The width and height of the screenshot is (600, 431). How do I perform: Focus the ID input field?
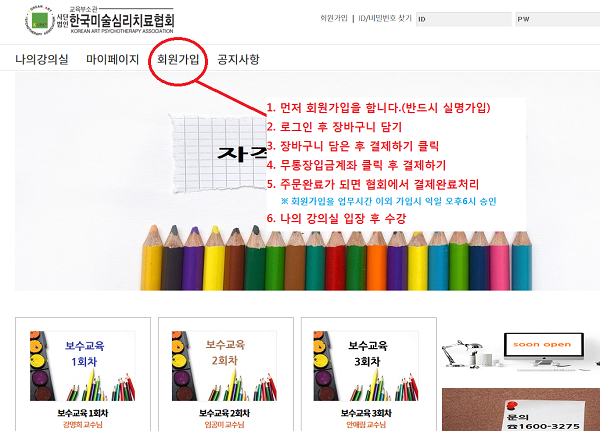pyautogui.click(x=464, y=19)
